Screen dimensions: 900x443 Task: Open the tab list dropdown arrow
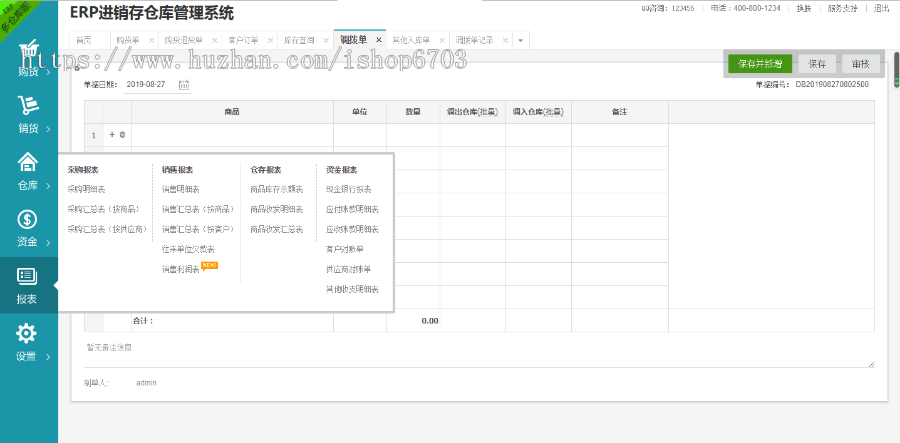(x=520, y=40)
